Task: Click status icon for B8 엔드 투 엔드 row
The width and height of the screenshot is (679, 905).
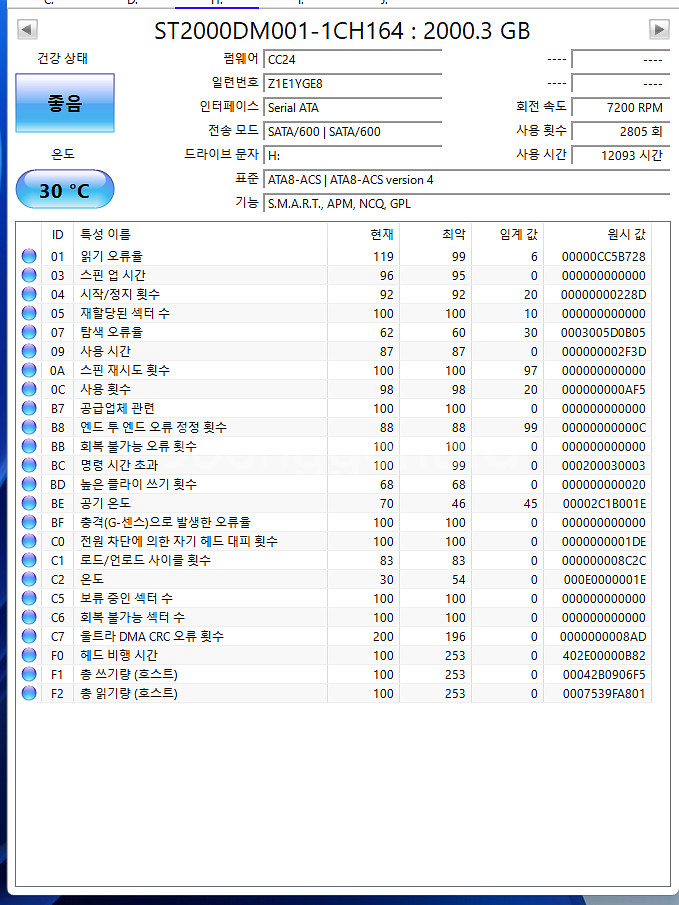Action: coord(29,428)
